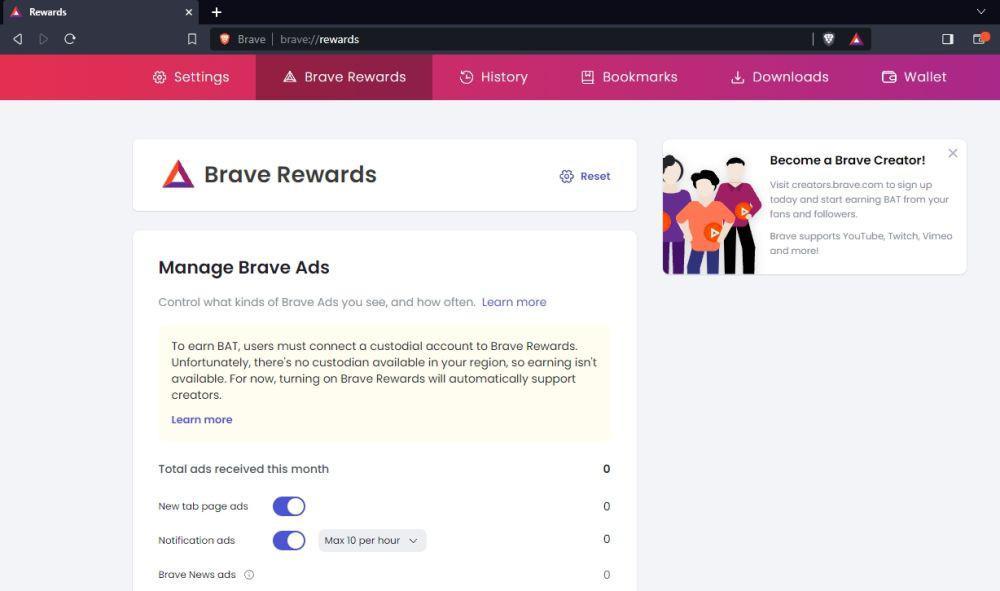This screenshot has height=591, width=1000.
Task: Click the Brave Creator illustration image
Action: coord(710,213)
